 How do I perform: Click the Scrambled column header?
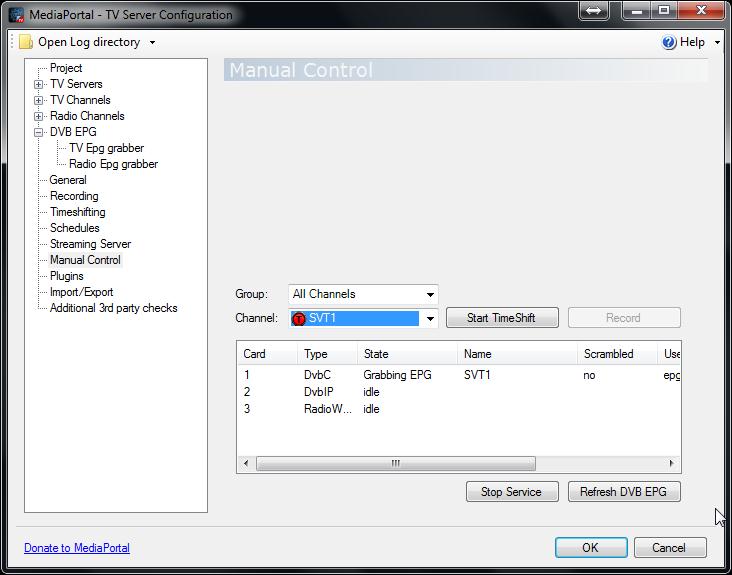[x=617, y=354]
